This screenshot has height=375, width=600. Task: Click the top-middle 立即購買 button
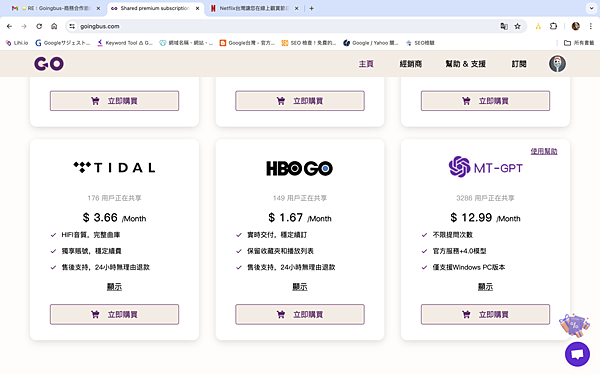point(300,101)
